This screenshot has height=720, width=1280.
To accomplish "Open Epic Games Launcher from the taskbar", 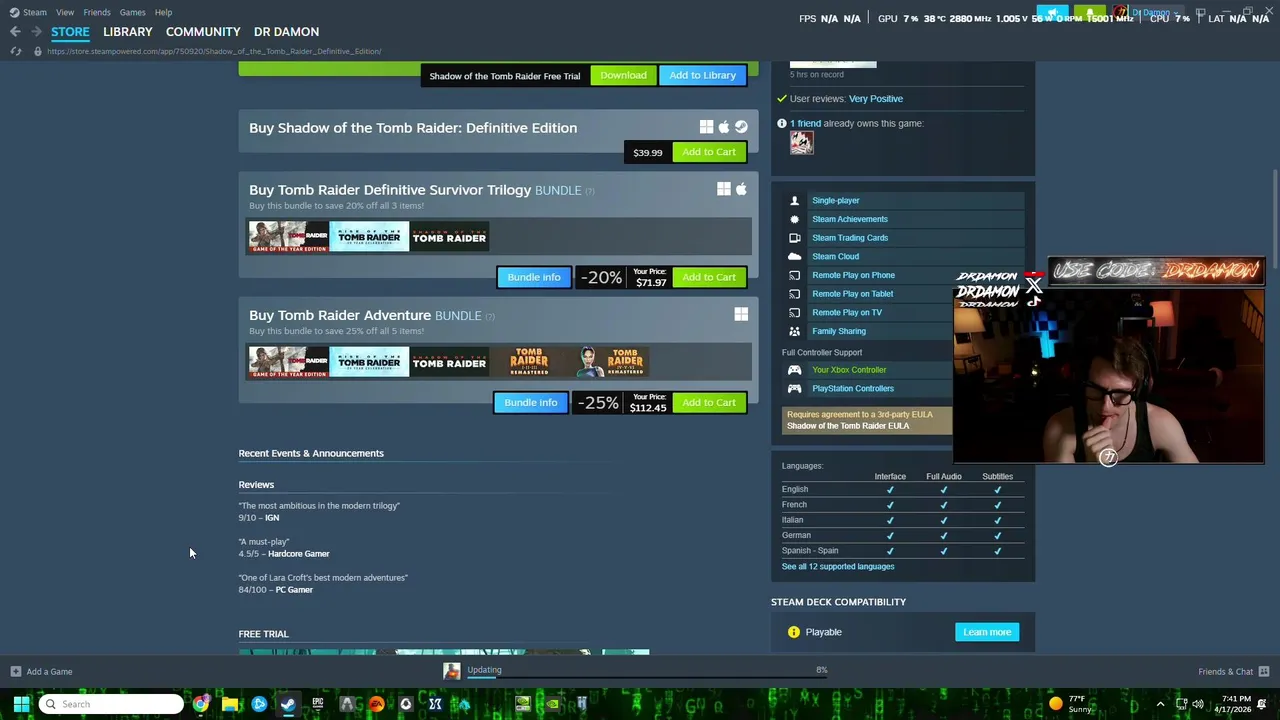I will [318, 704].
